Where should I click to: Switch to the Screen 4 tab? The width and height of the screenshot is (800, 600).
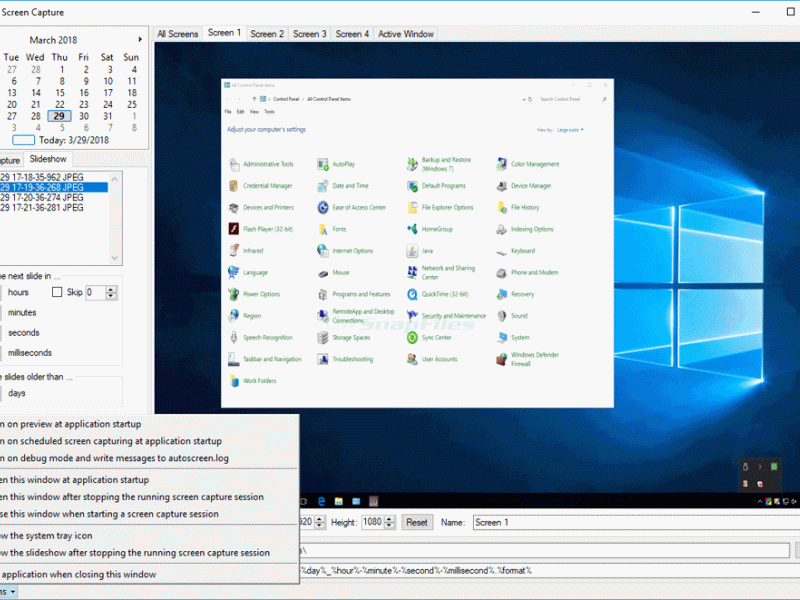coord(352,34)
